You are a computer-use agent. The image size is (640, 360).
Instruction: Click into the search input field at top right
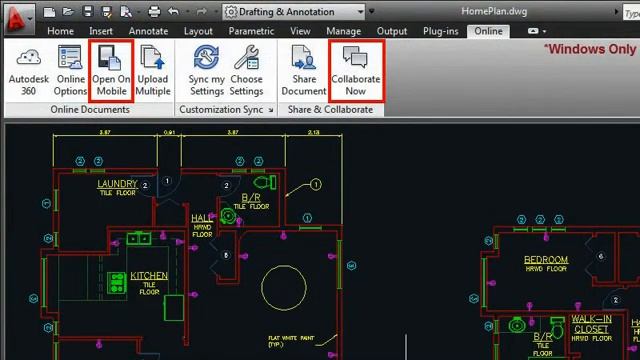[x=632, y=13]
